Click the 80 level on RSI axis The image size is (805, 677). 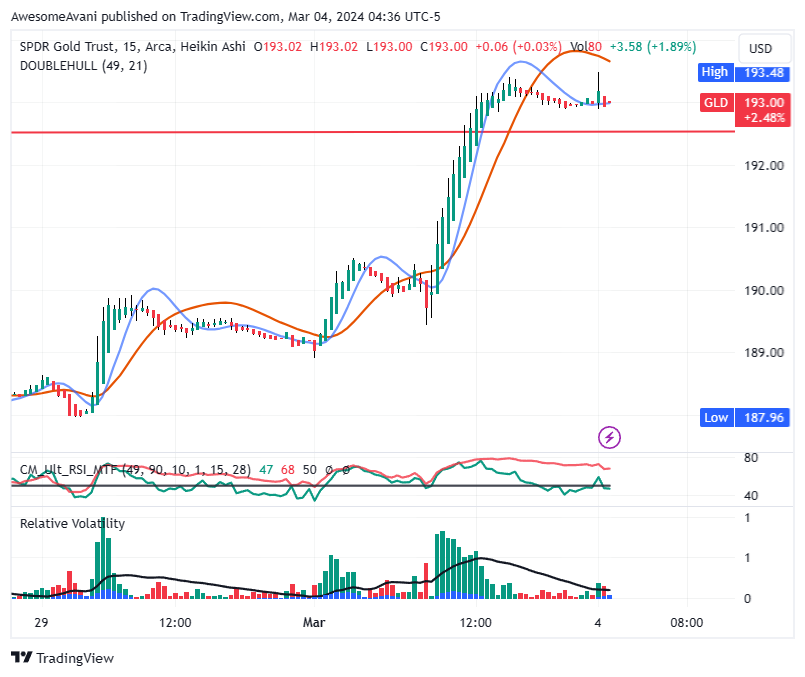point(751,458)
